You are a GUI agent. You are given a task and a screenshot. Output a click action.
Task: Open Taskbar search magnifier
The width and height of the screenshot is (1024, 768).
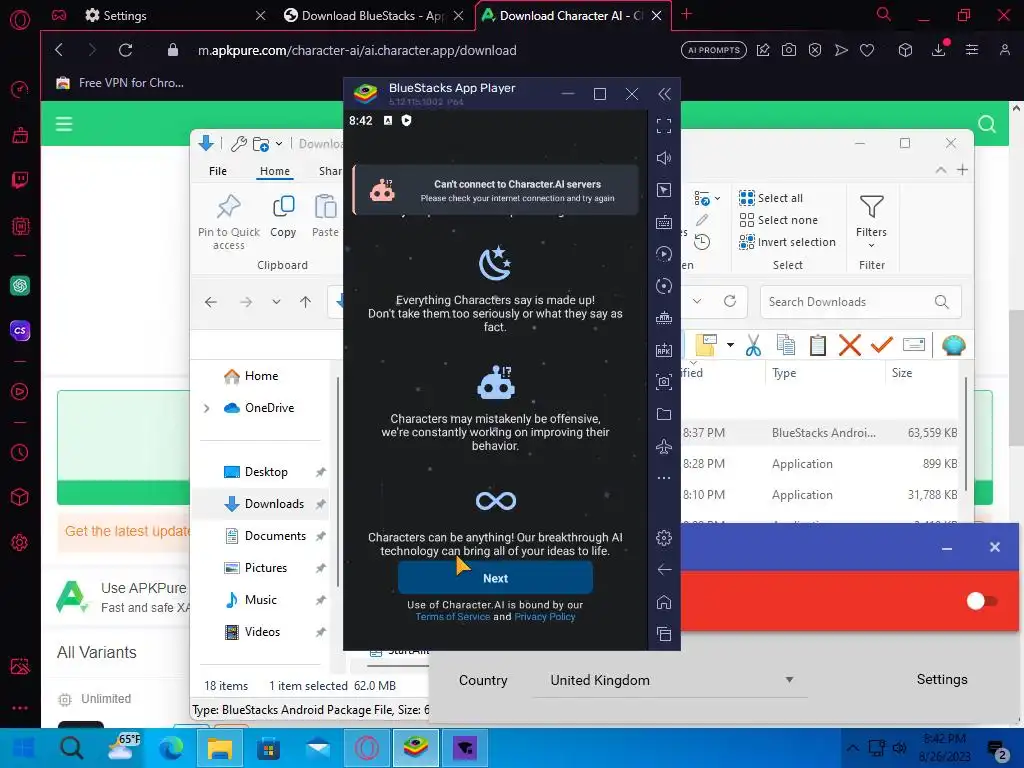[71, 748]
